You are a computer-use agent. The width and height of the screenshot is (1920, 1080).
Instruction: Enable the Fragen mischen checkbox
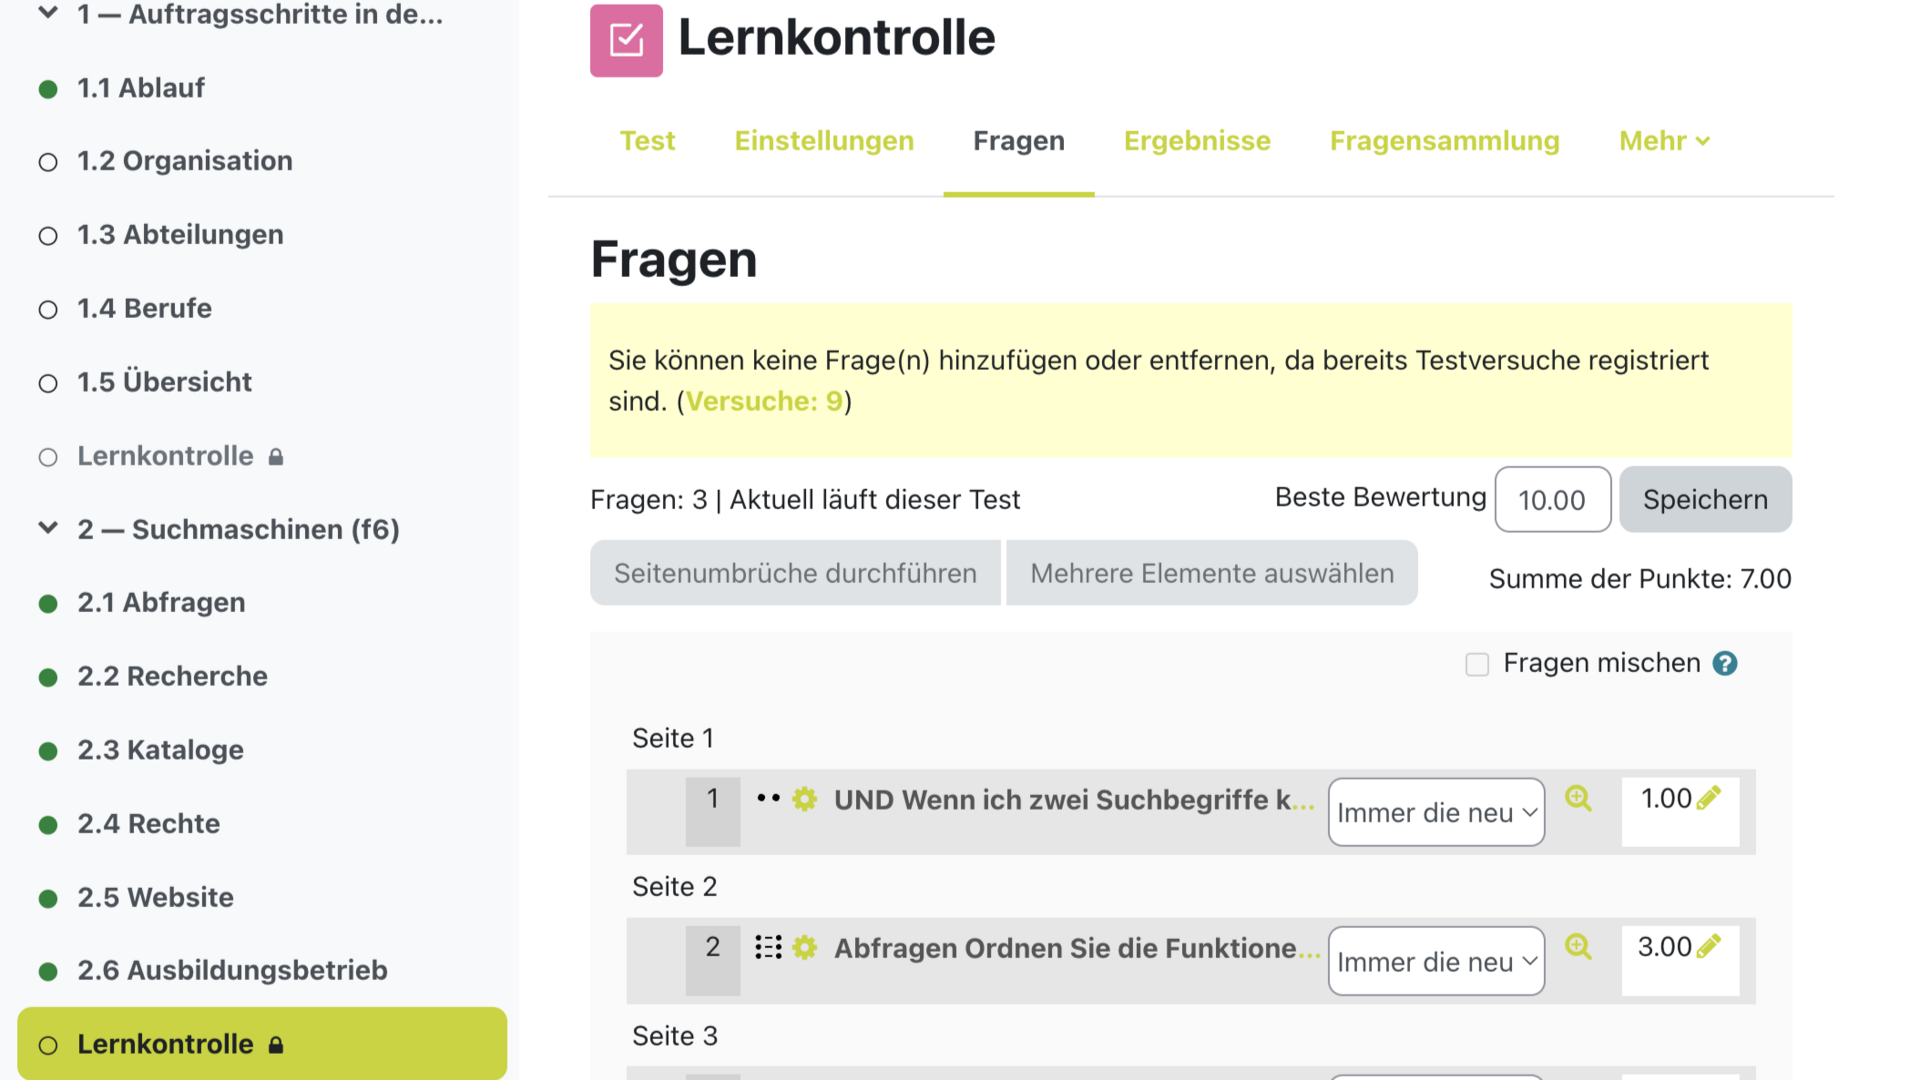point(1477,664)
